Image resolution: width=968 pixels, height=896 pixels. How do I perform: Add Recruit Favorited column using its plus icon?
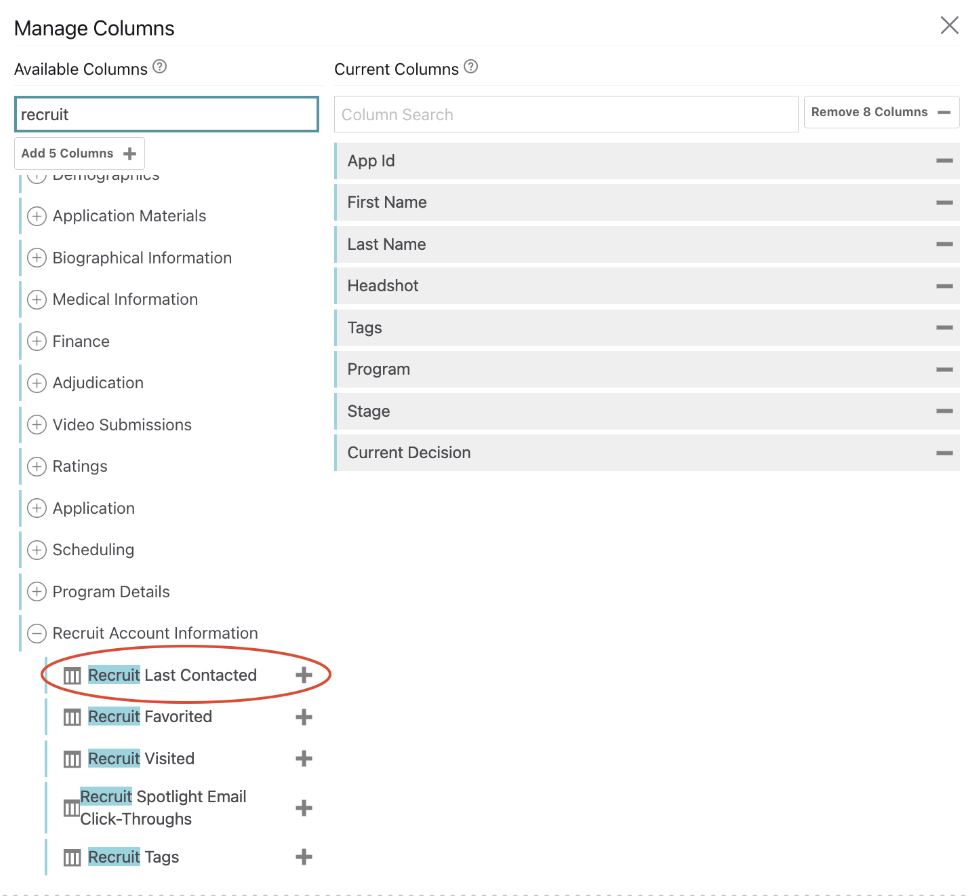click(x=303, y=717)
